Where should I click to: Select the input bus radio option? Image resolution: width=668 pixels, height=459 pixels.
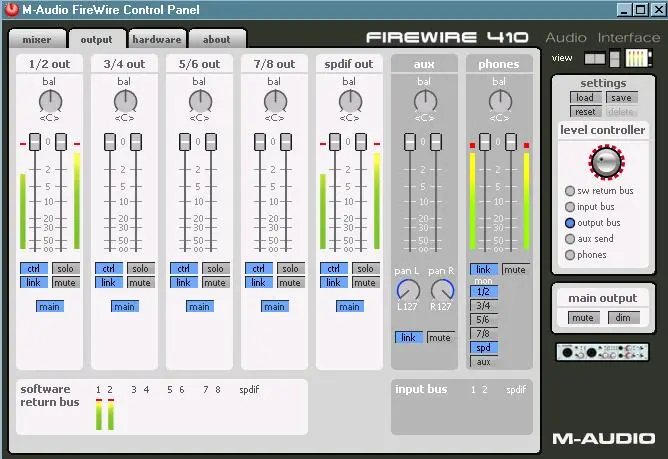point(570,207)
